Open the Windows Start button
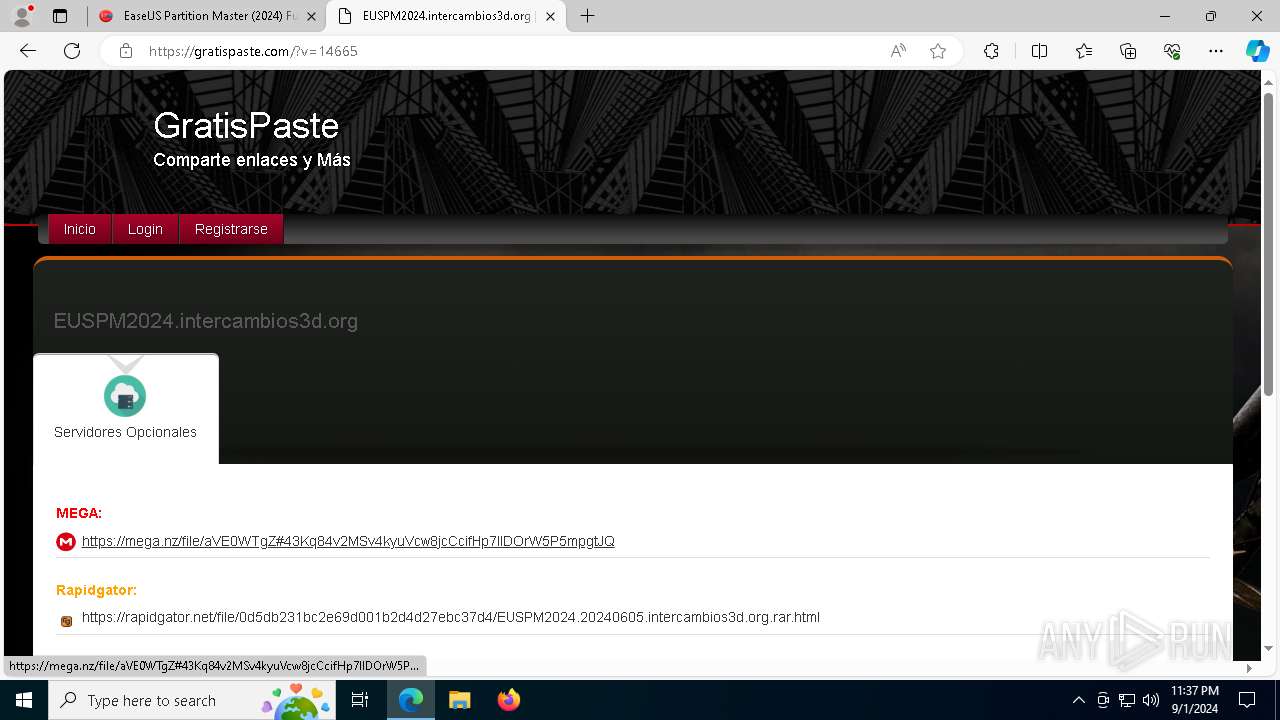This screenshot has height=720, width=1280. tap(24, 700)
